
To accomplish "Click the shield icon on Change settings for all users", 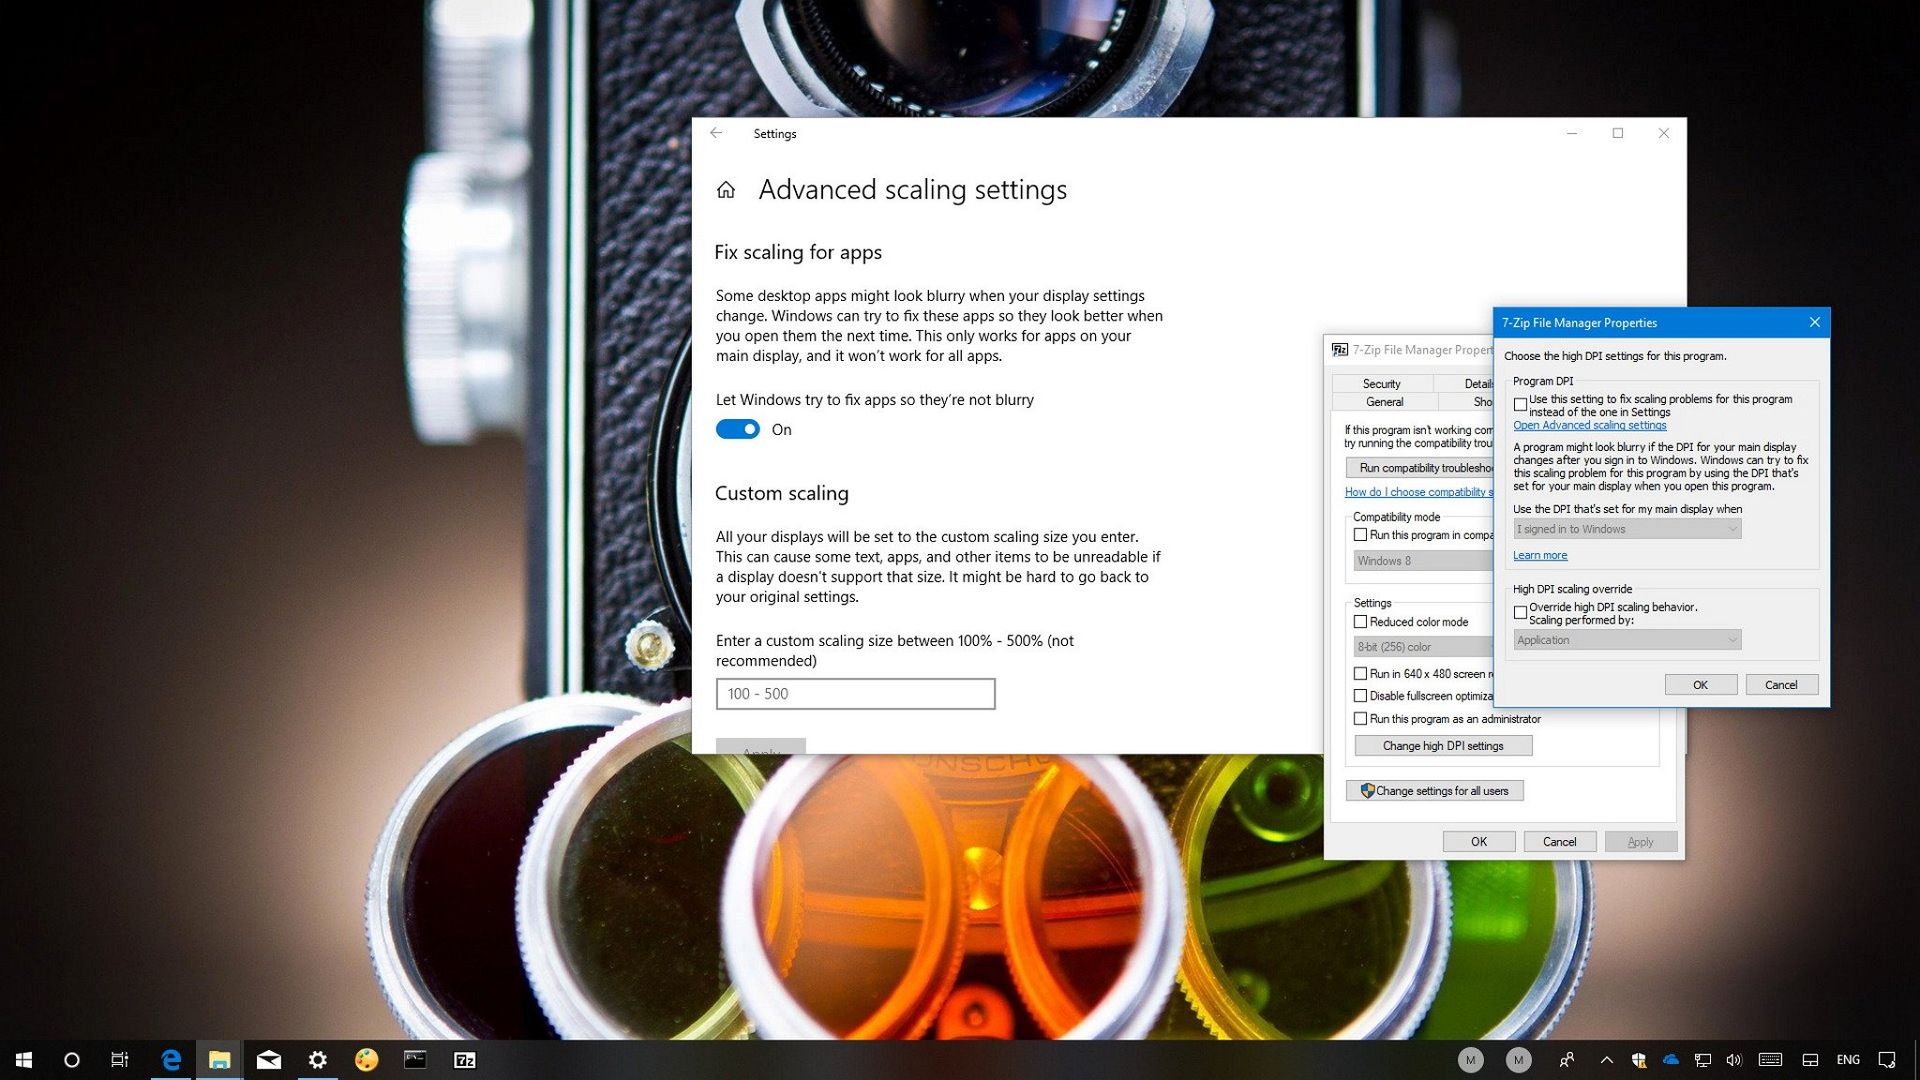I will point(1368,790).
